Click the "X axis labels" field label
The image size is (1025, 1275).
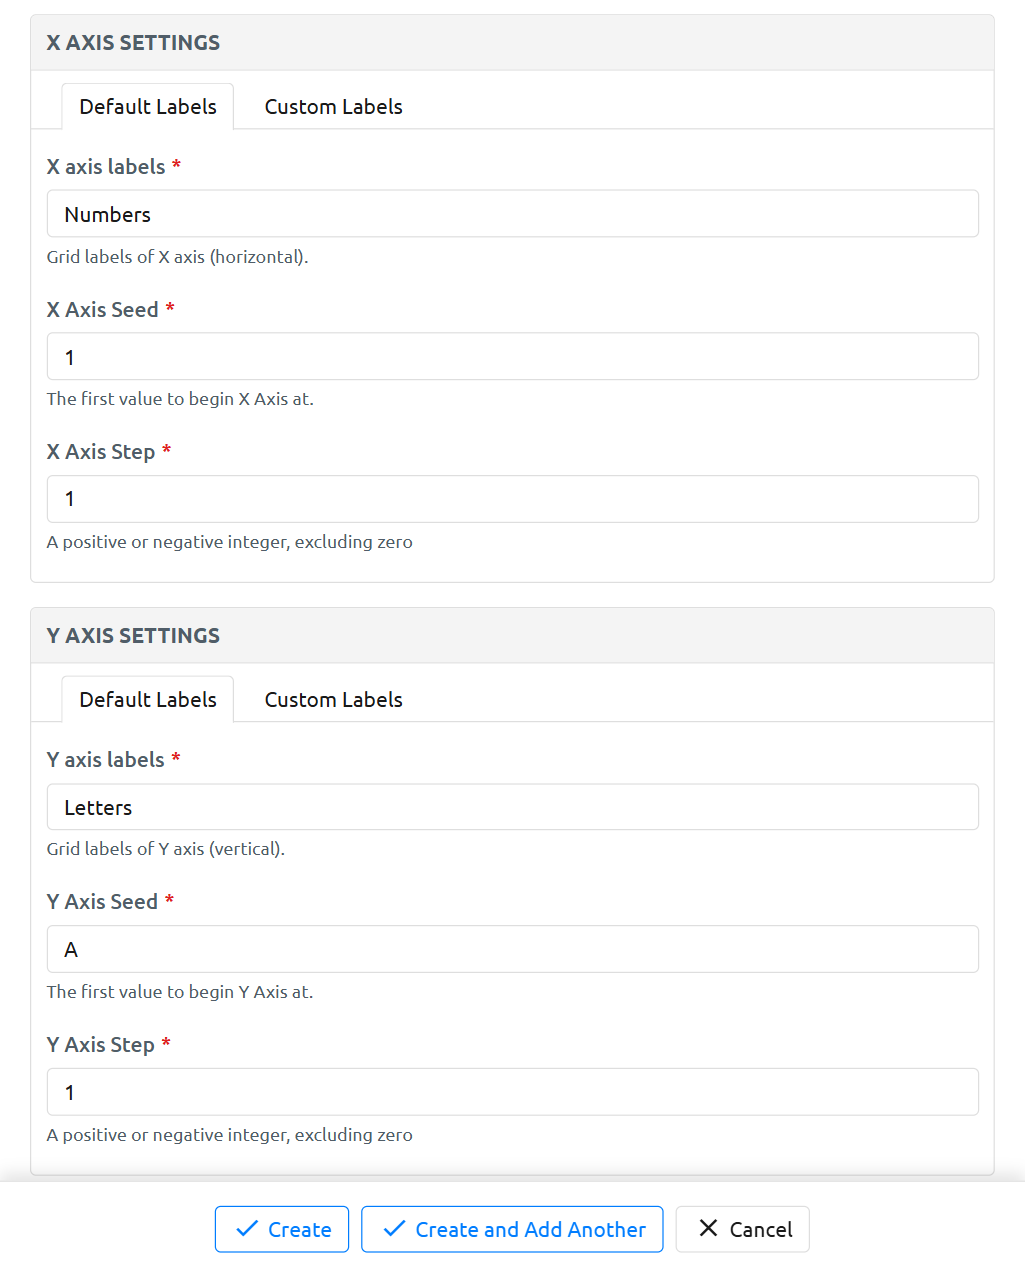tap(105, 167)
